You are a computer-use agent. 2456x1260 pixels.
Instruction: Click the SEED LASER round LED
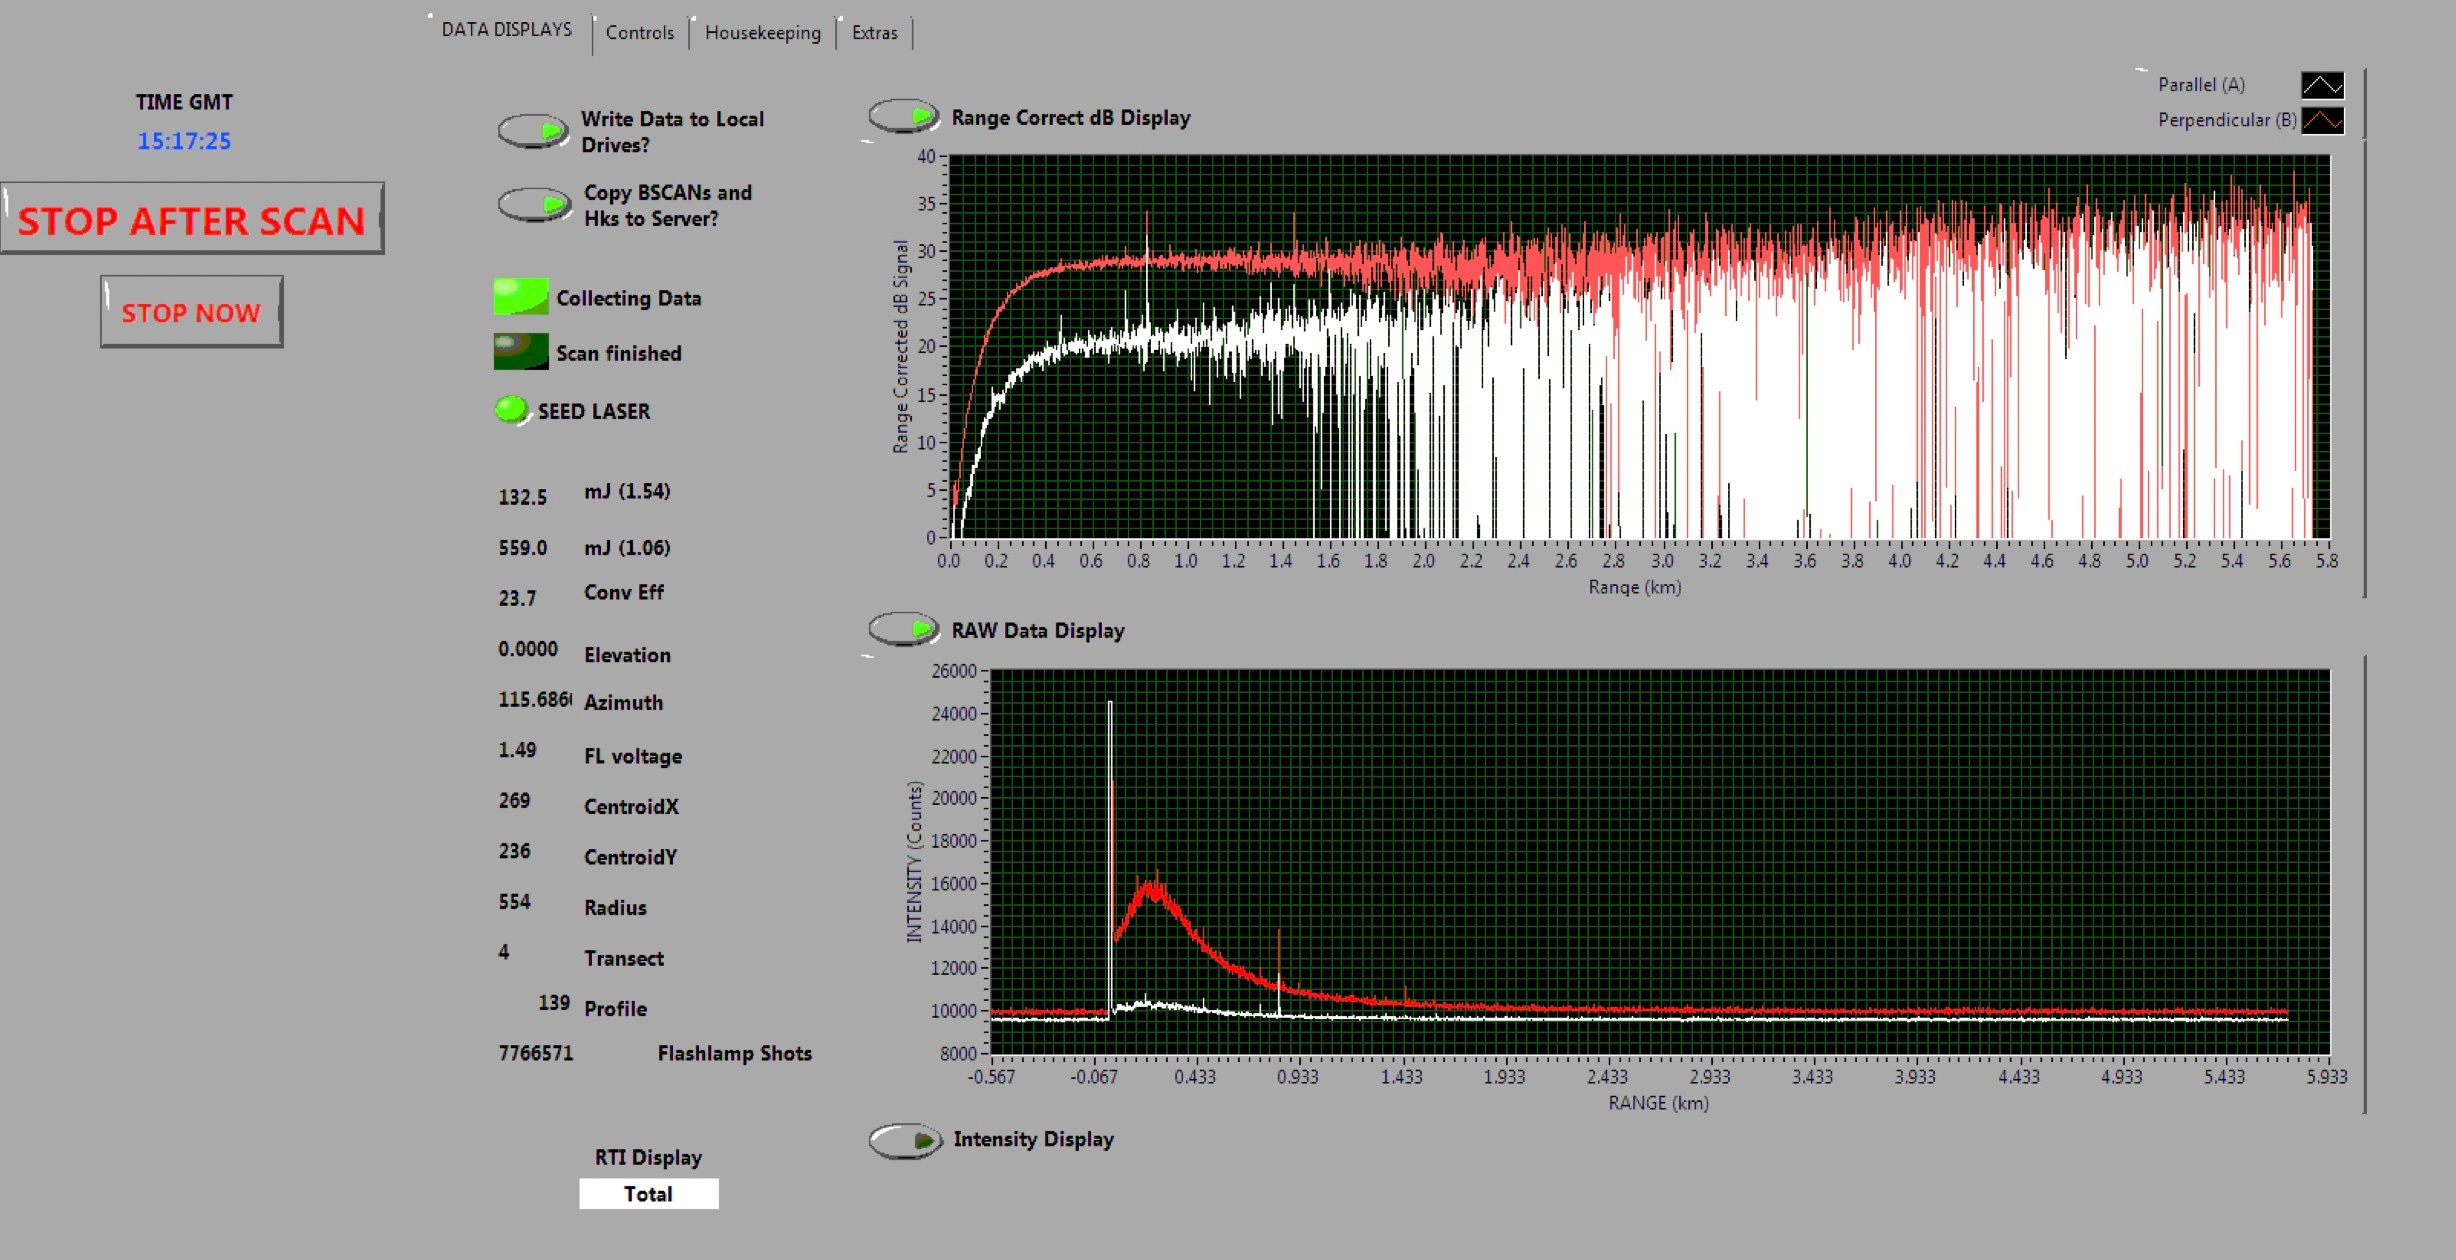point(511,410)
